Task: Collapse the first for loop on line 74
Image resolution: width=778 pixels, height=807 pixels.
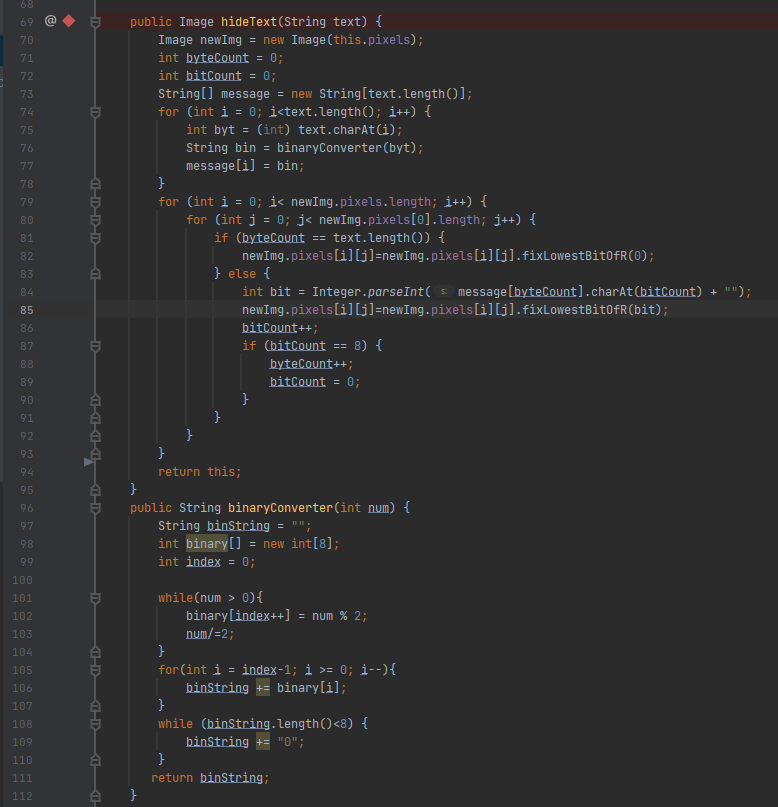Action: tap(95, 112)
